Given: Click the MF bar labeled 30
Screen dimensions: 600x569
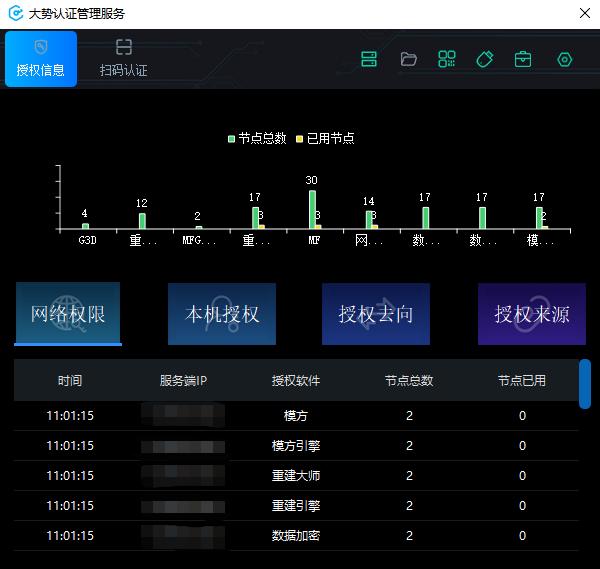Looking at the screenshot, I should coord(312,210).
